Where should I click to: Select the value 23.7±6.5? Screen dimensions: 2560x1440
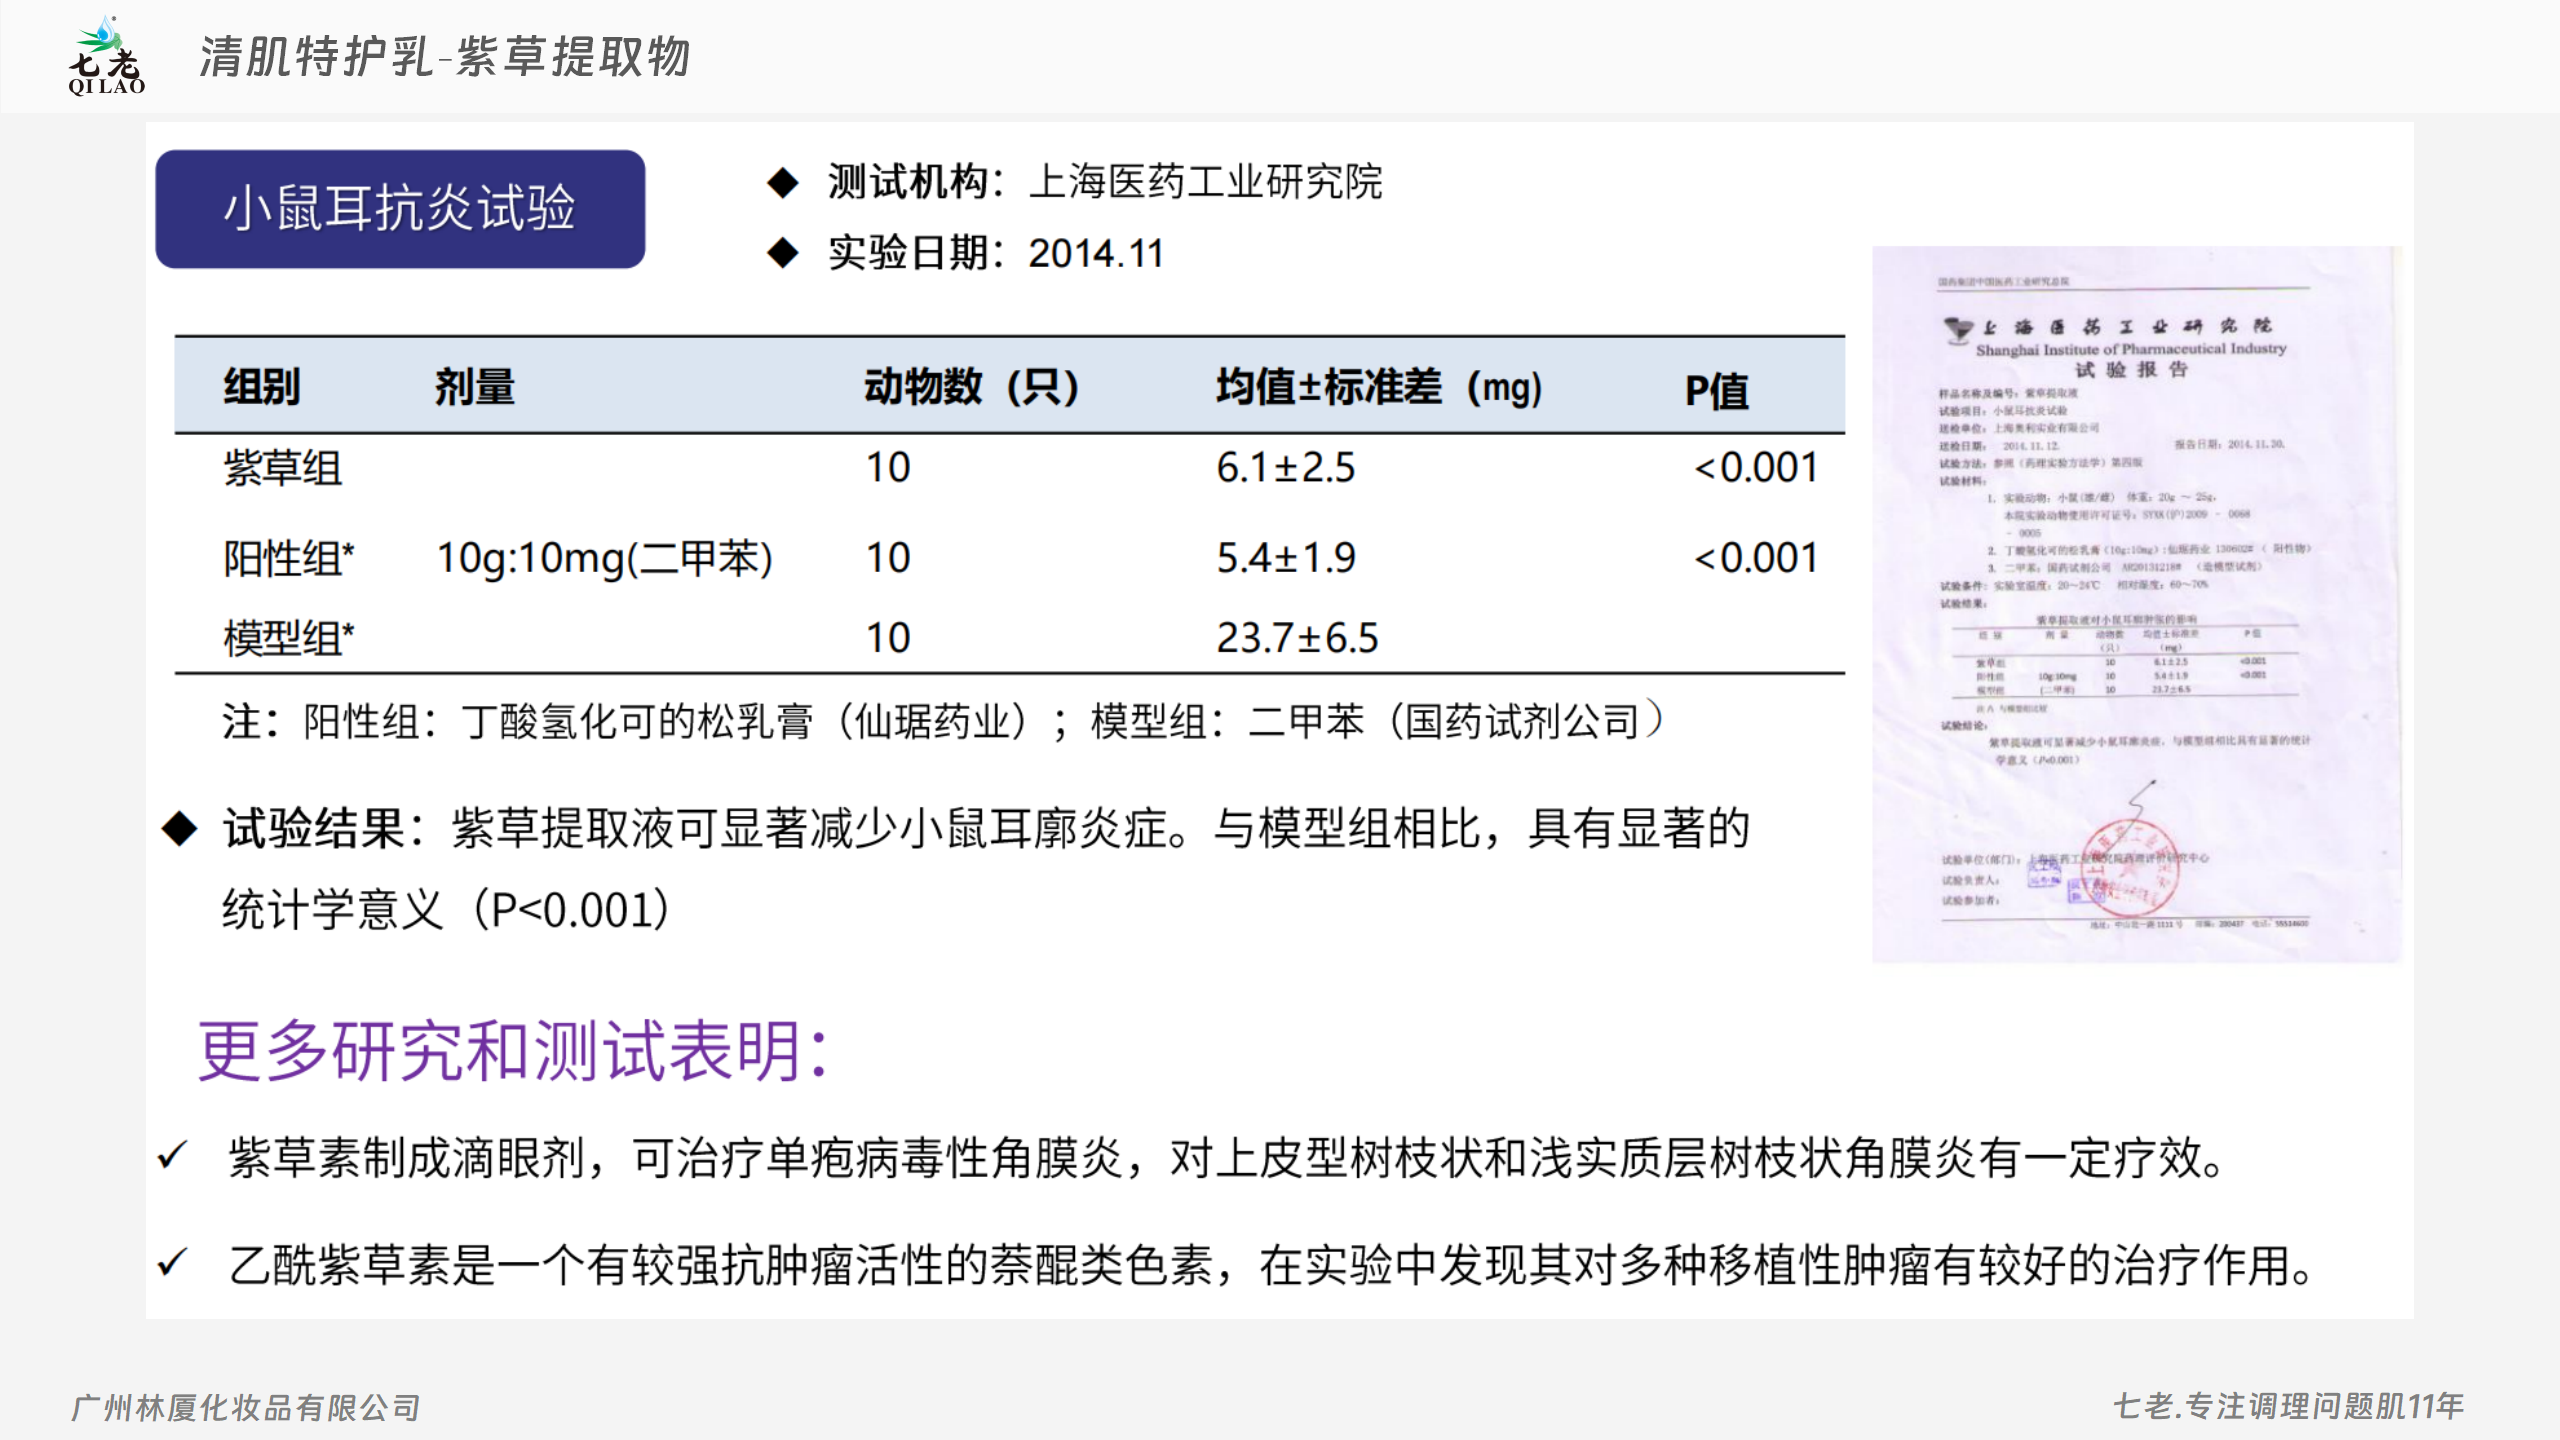[x=1297, y=637]
